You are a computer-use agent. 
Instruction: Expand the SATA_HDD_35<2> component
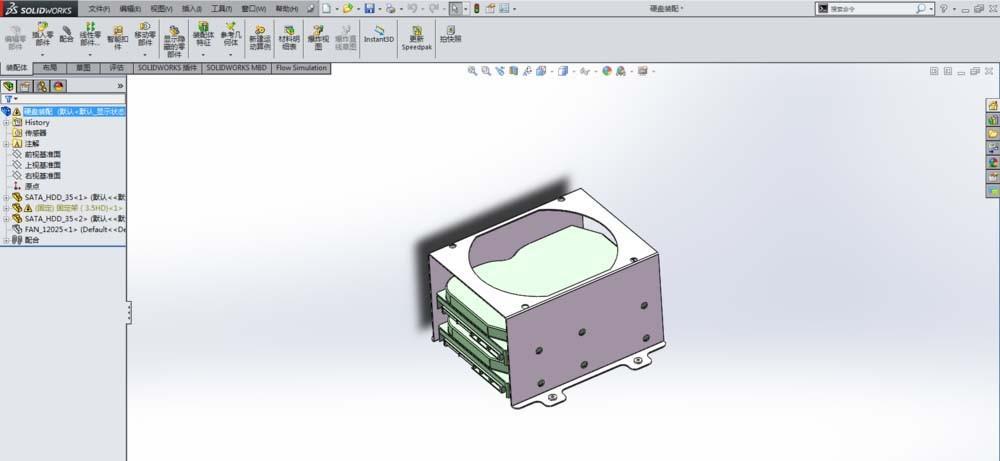click(6, 219)
